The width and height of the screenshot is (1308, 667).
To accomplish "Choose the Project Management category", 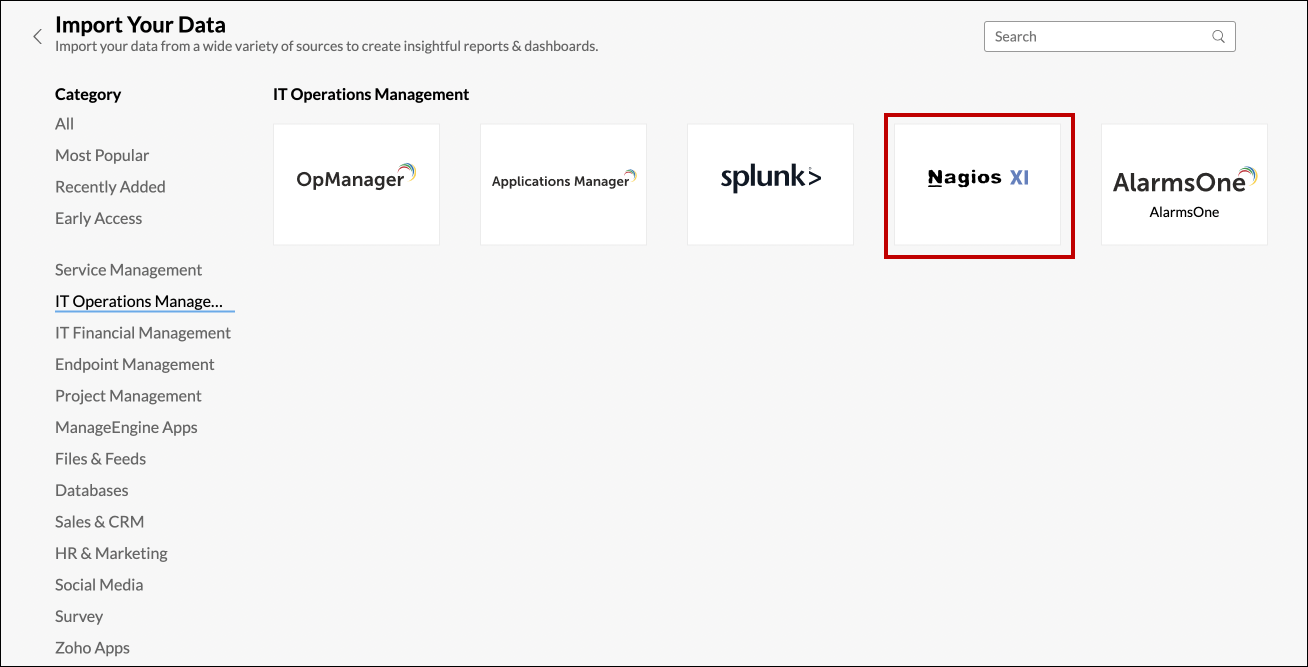I will pyautogui.click(x=128, y=396).
